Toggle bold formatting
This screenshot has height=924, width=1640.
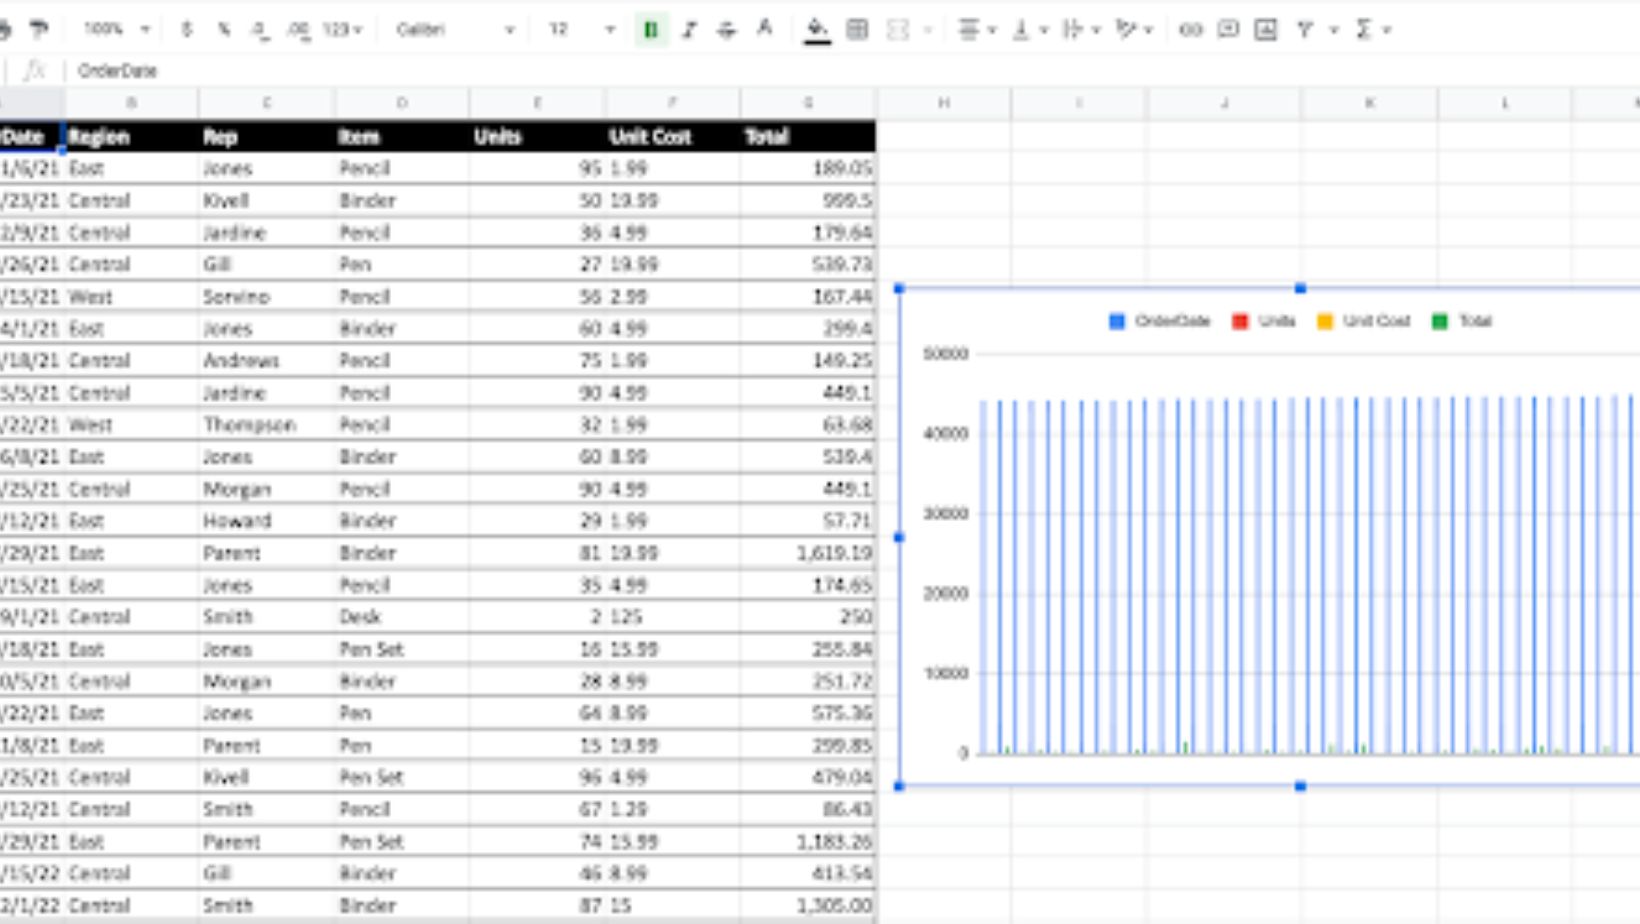pyautogui.click(x=651, y=30)
